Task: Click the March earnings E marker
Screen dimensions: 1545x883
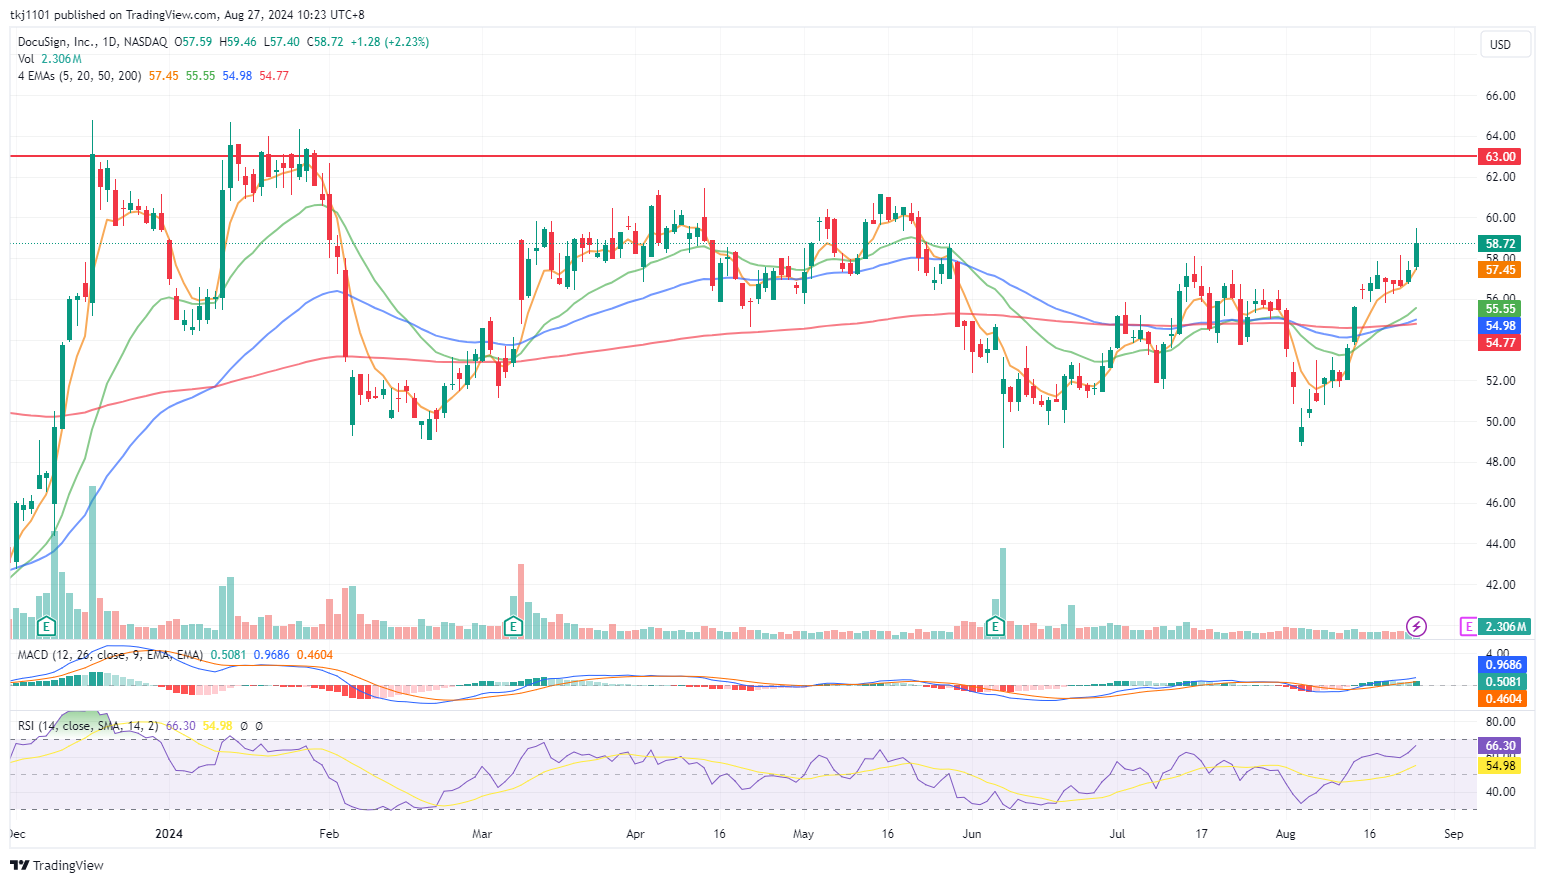Action: (x=513, y=627)
